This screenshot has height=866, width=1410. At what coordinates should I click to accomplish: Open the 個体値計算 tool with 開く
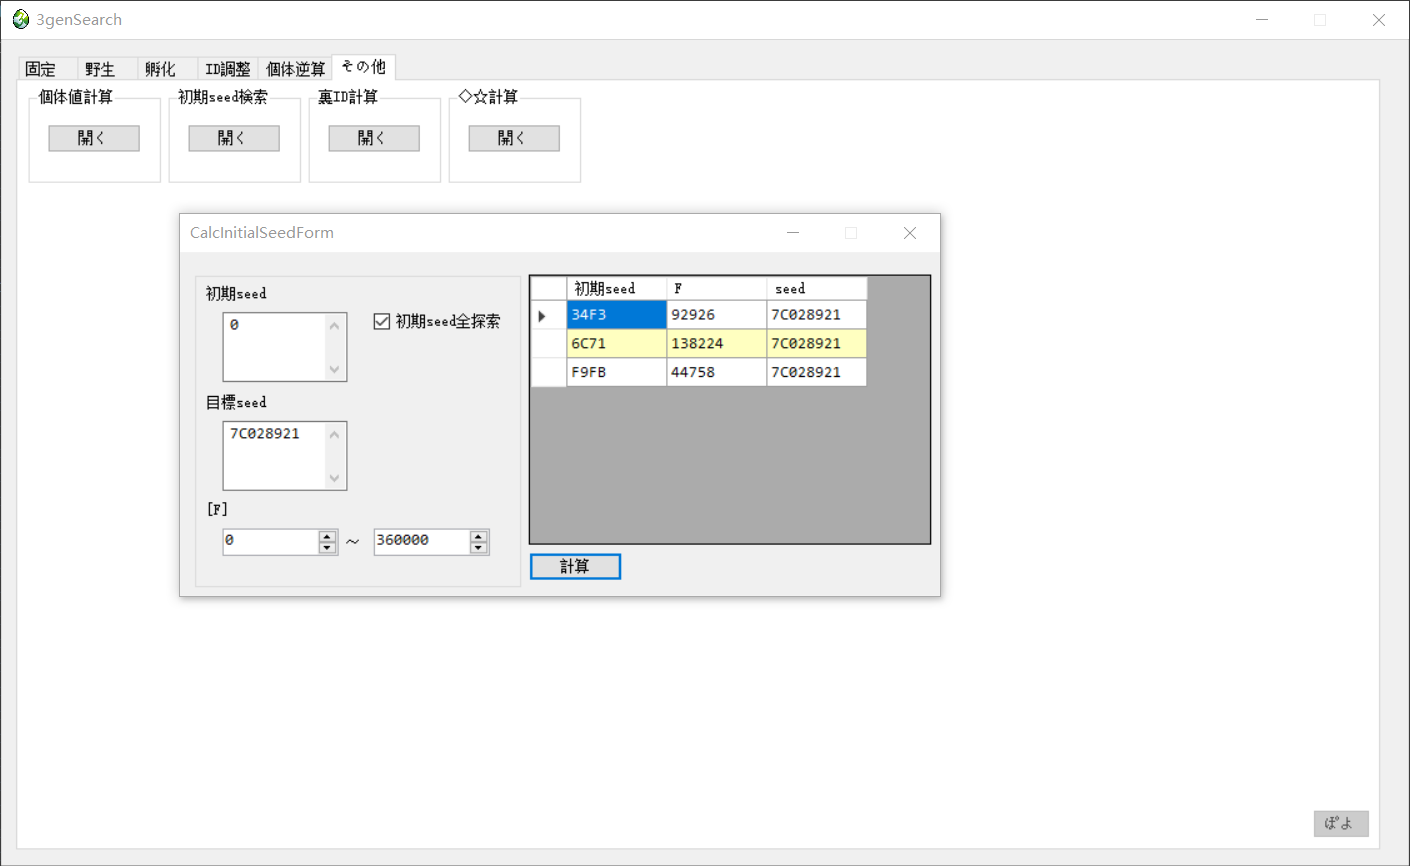94,138
